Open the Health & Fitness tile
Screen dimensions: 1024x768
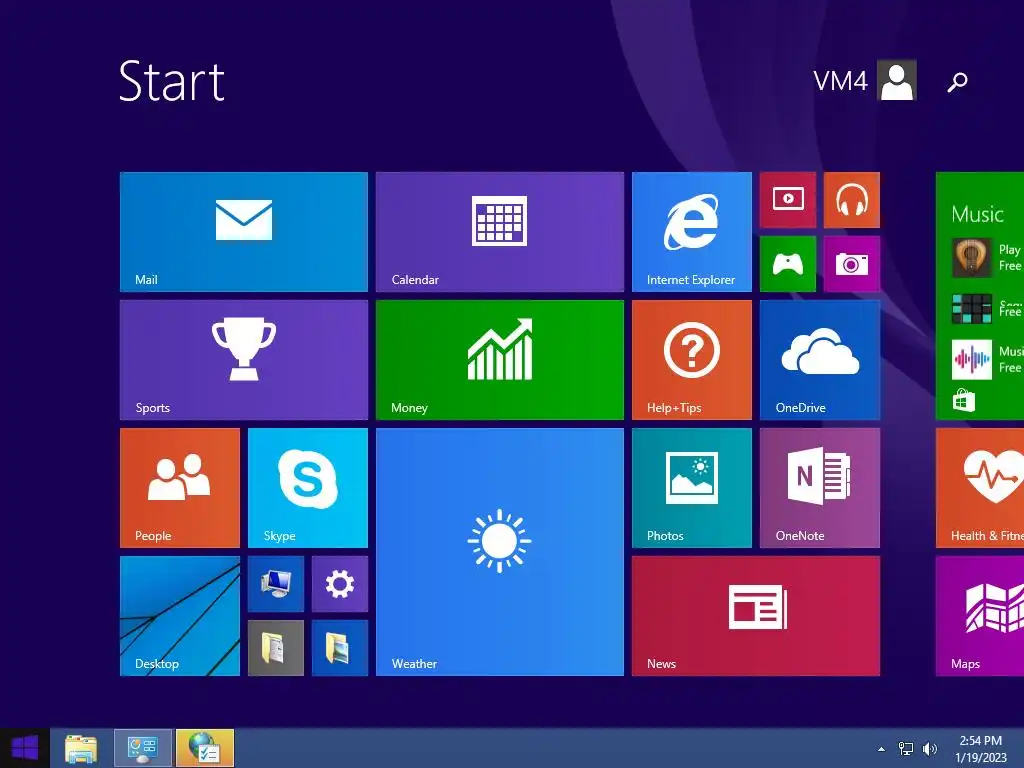[x=980, y=488]
